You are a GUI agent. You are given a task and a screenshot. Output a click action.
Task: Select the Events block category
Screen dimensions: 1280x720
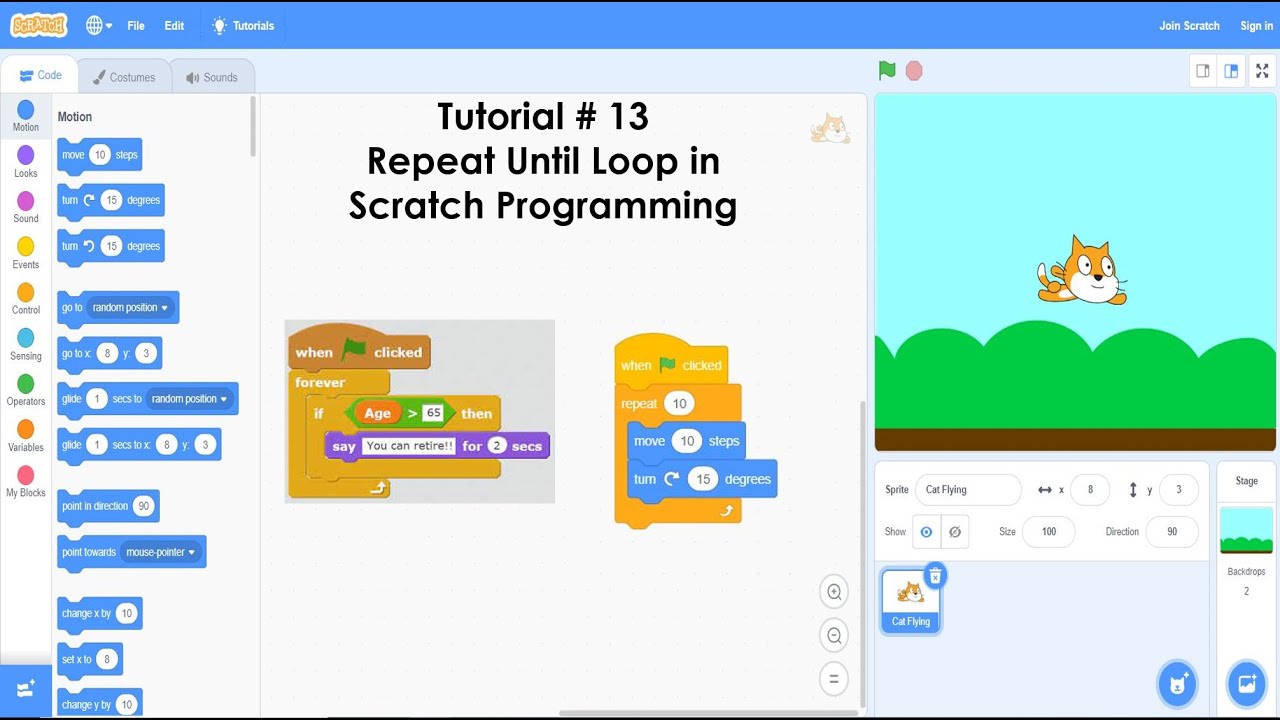[x=26, y=253]
